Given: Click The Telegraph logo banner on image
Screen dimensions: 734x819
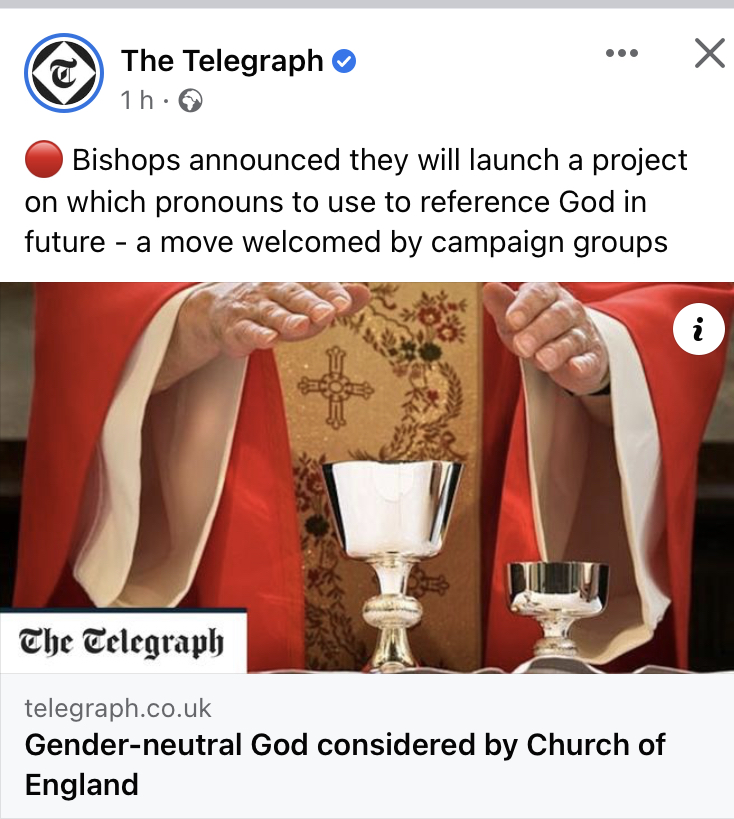Looking at the screenshot, I should (123, 642).
